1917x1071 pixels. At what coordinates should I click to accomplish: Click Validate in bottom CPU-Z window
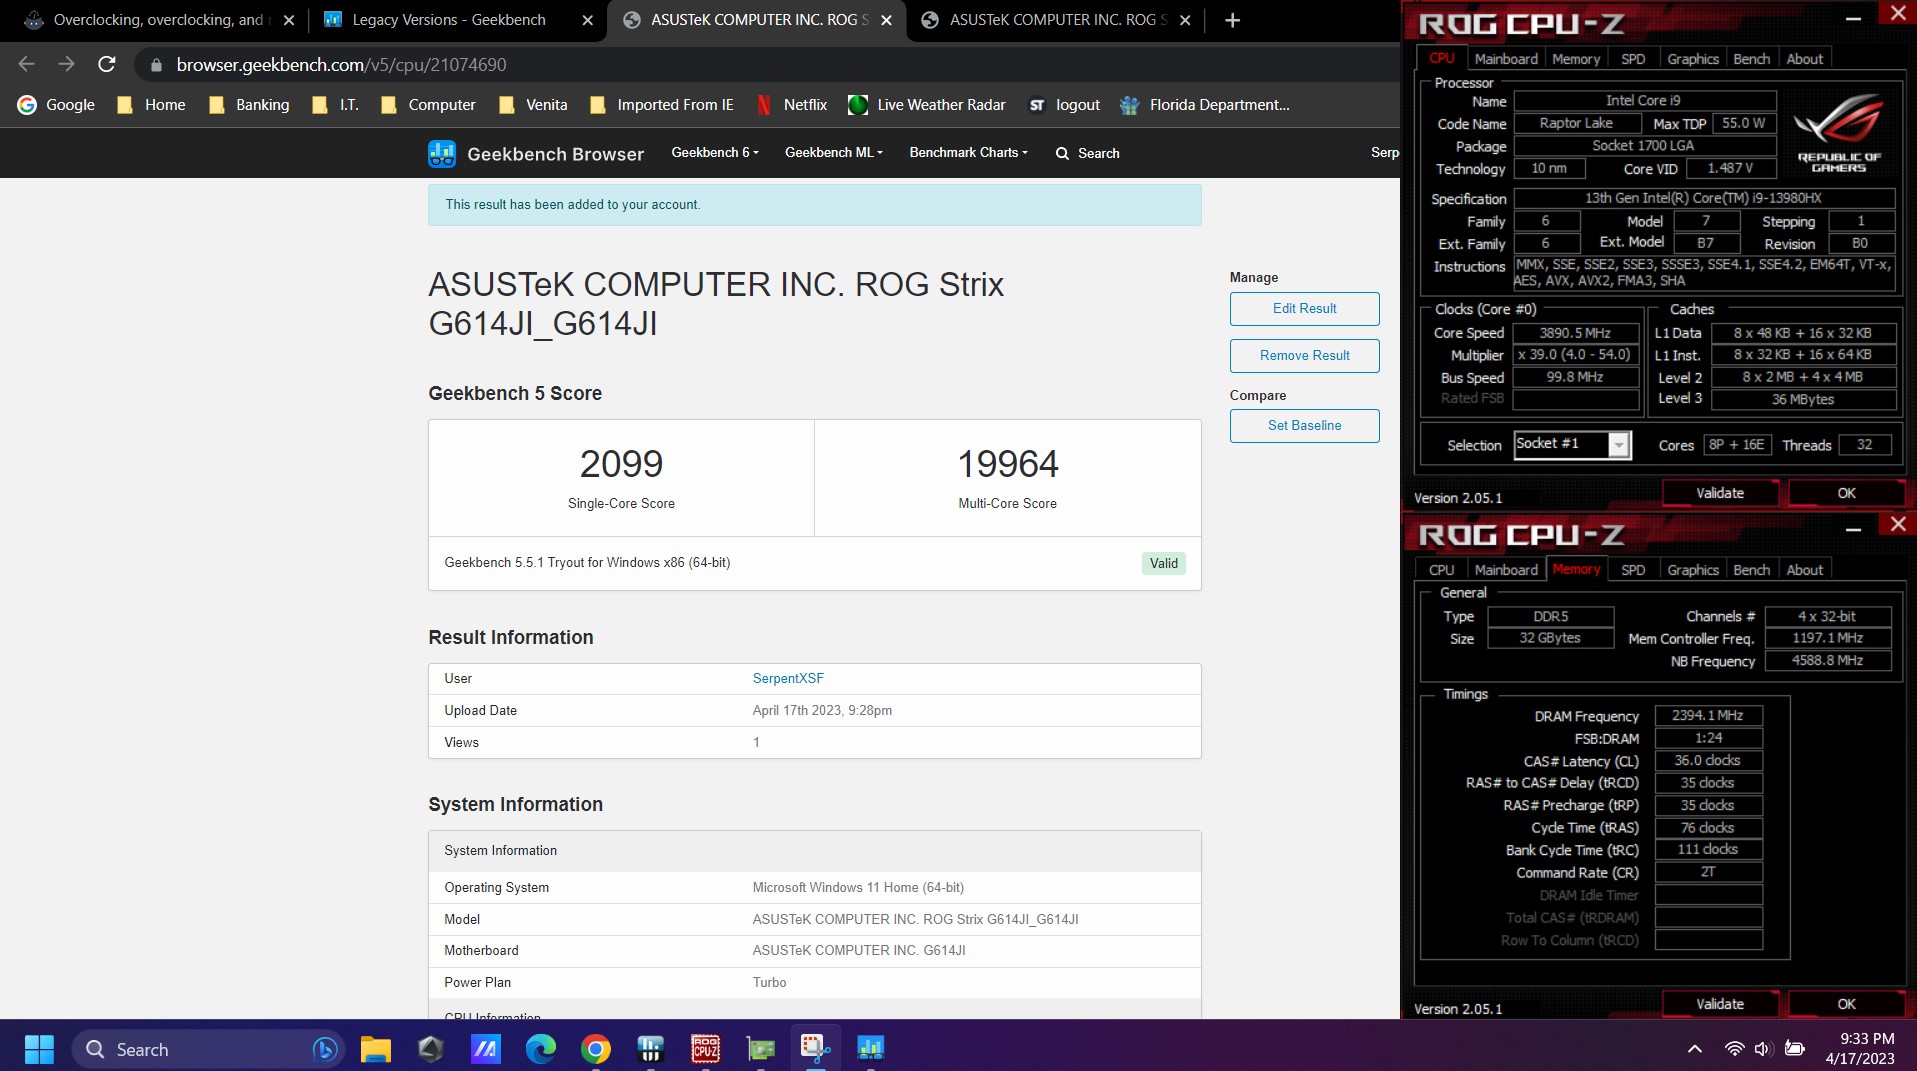click(x=1720, y=1004)
